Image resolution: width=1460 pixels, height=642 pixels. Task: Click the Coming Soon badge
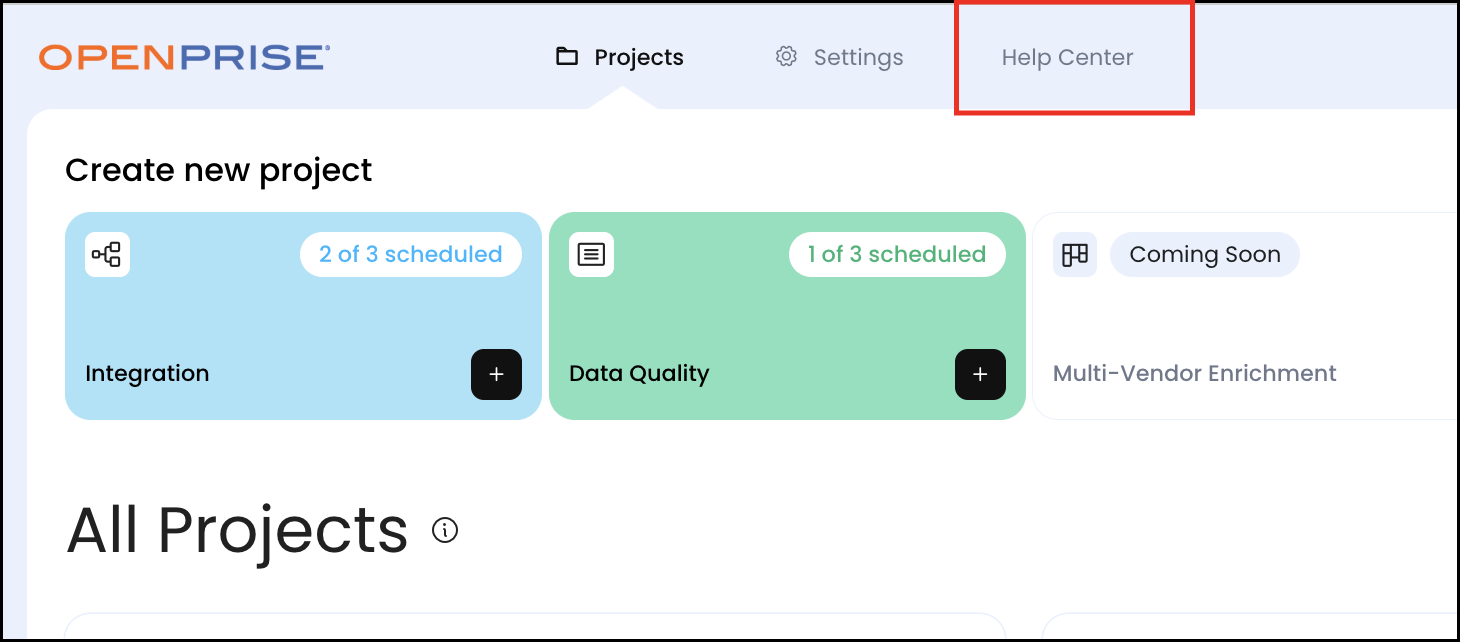click(1204, 254)
